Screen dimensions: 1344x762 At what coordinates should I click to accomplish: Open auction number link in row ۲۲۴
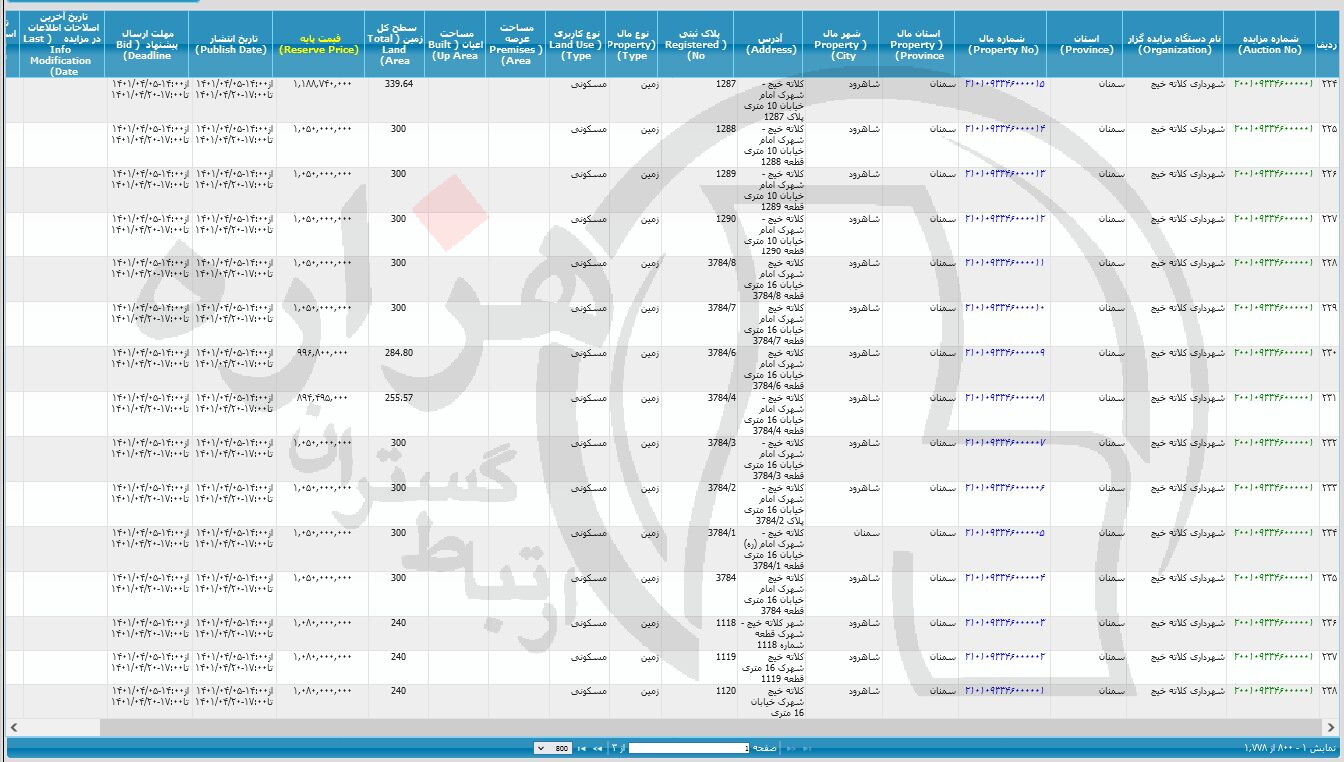[x=1272, y=85]
